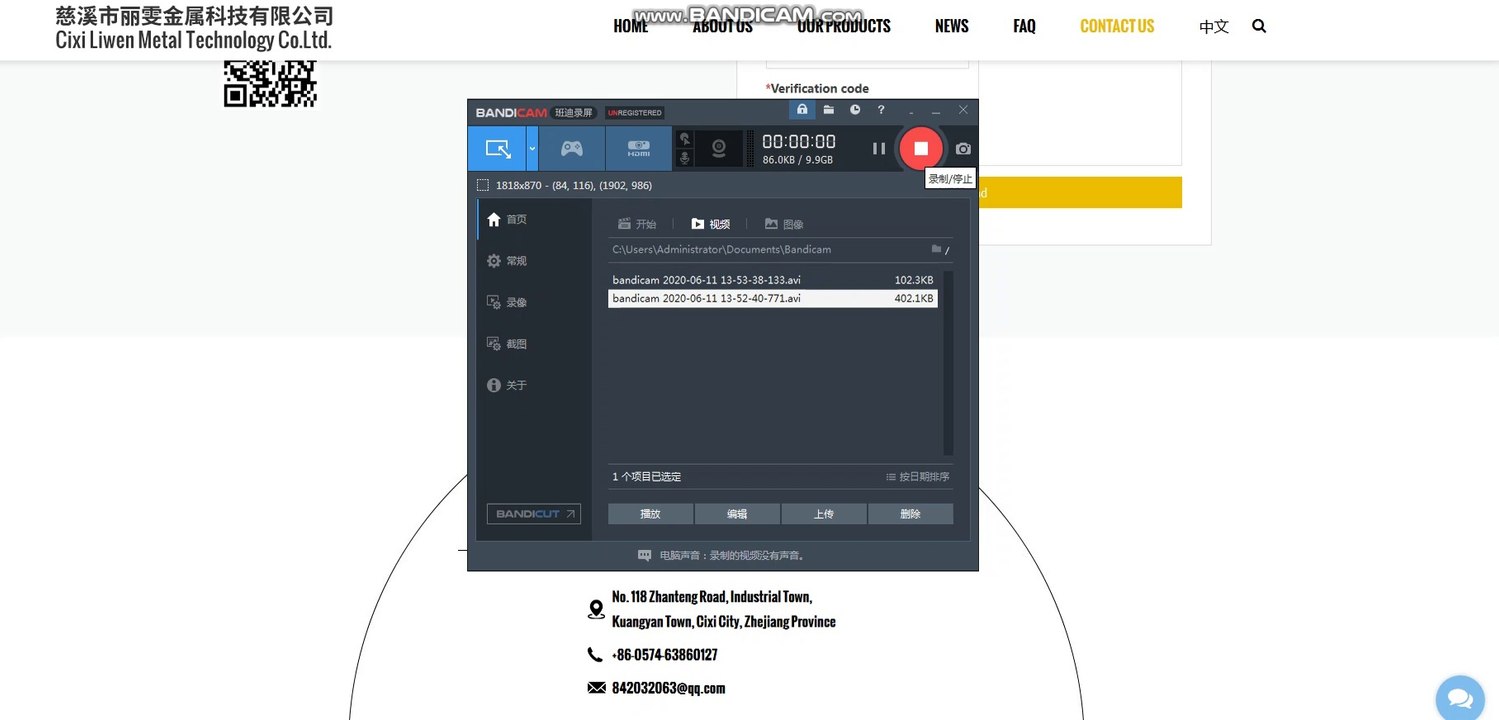
Task: Open the website search magnifier icon
Action: tap(1259, 26)
